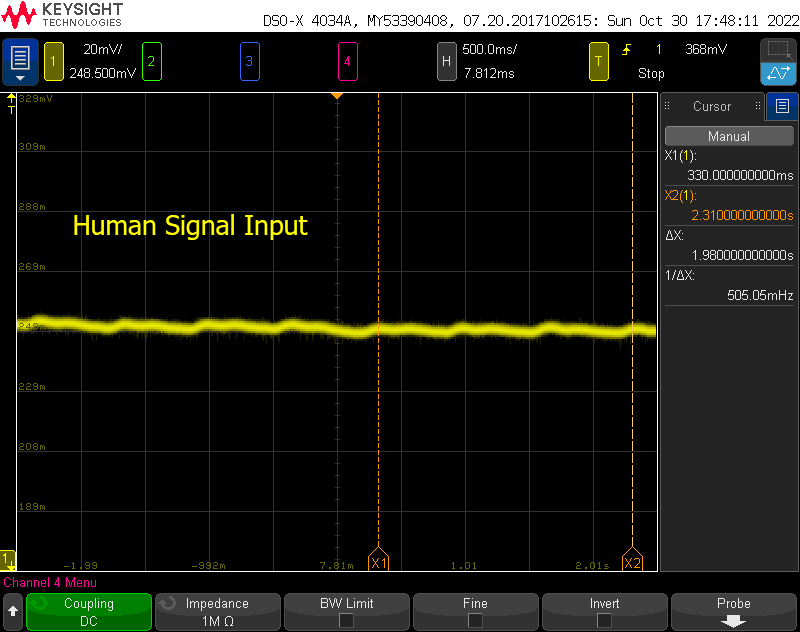
Task: Open the Cursor panel sidebar menu icon
Action: (781, 107)
